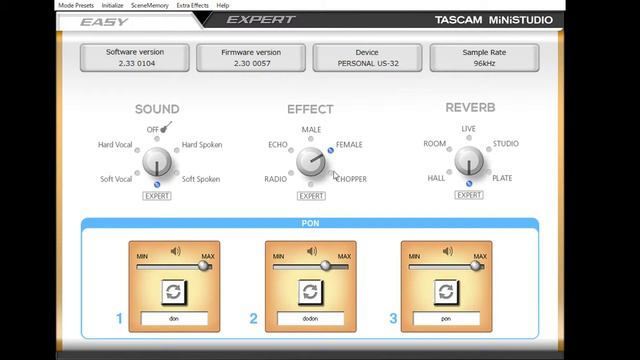The width and height of the screenshot is (640, 360).
Task: Click the STUDIO reverb label
Action: (x=506, y=144)
